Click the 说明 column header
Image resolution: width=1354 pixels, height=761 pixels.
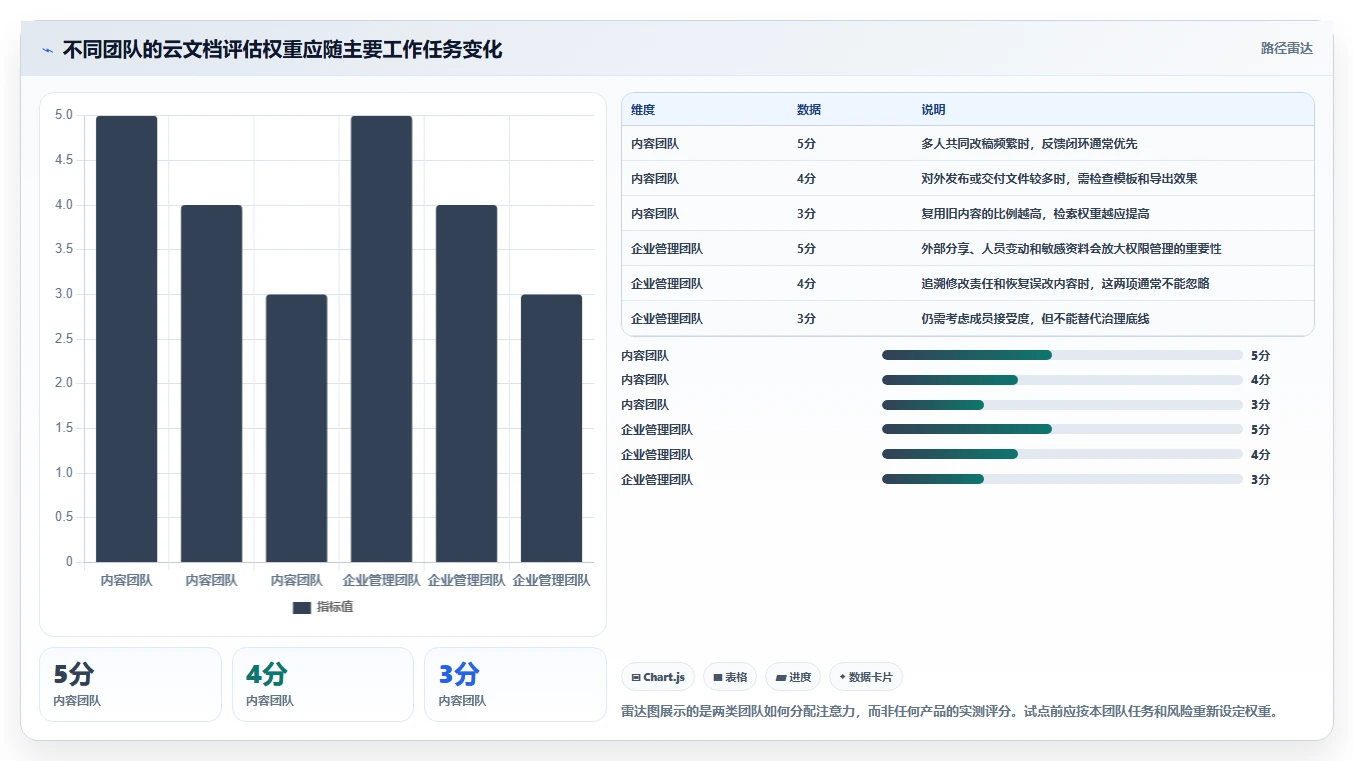pos(933,110)
